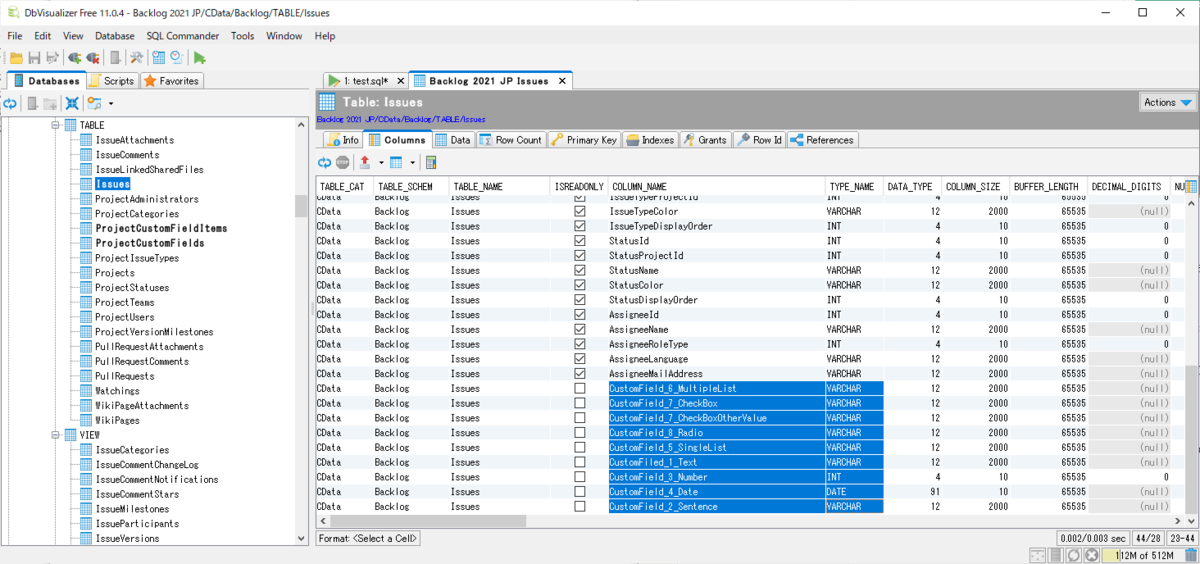The width and height of the screenshot is (1200, 564).
Task: Open dropdown next to grid layout icon
Action: 411,162
